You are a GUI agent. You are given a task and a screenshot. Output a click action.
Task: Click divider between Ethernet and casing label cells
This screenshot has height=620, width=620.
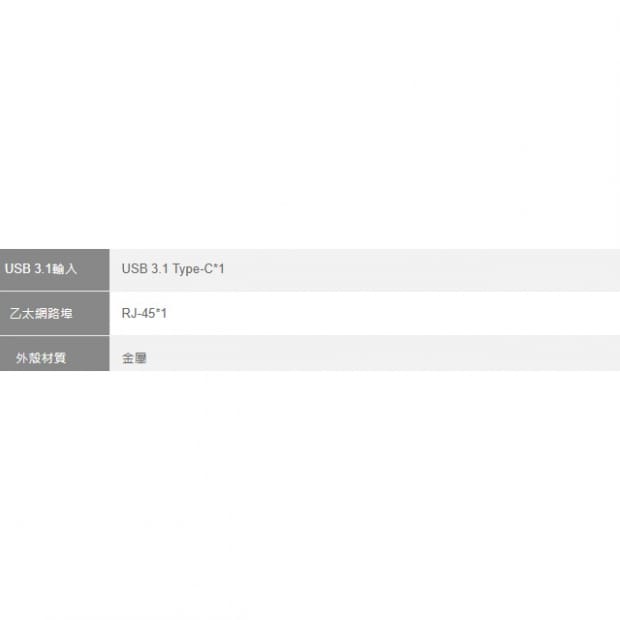click(x=55, y=335)
